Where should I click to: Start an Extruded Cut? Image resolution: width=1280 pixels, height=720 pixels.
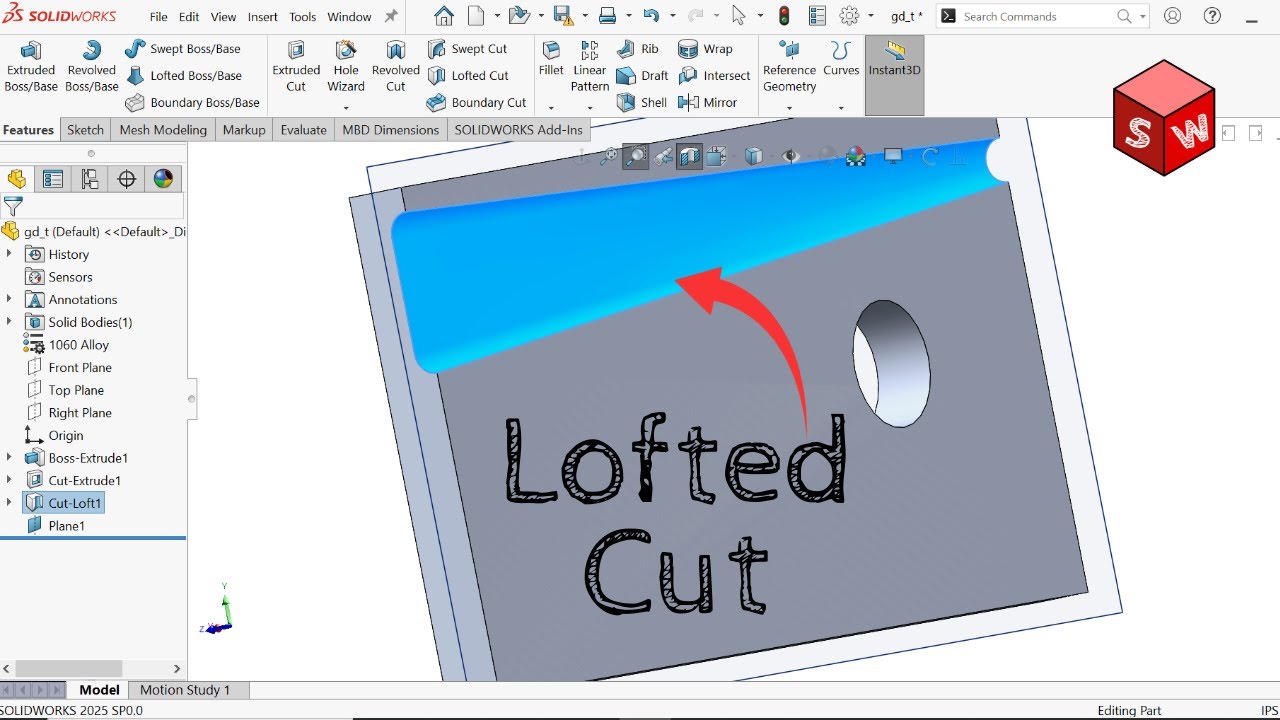[296, 66]
